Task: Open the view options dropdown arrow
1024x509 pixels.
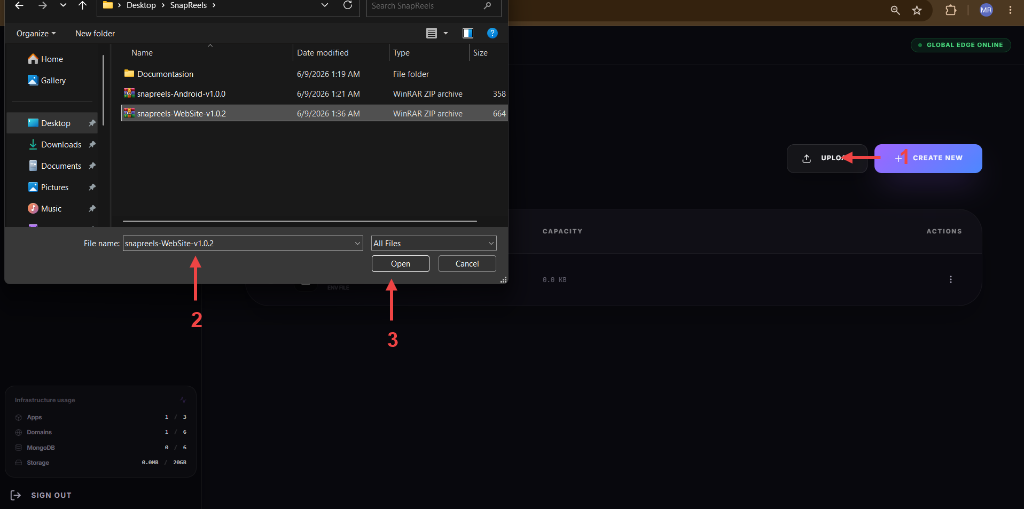Action: (446, 33)
